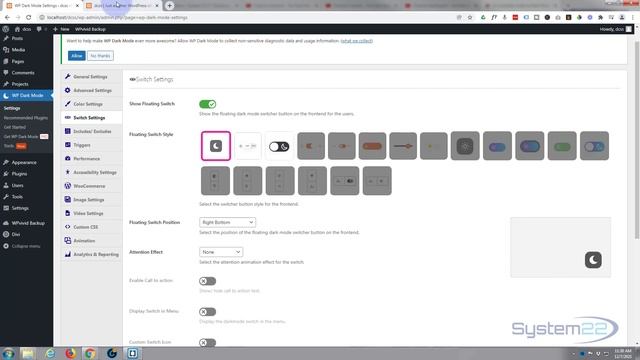Open Animation settings tab
The image size is (640, 360).
pyautogui.click(x=91, y=240)
